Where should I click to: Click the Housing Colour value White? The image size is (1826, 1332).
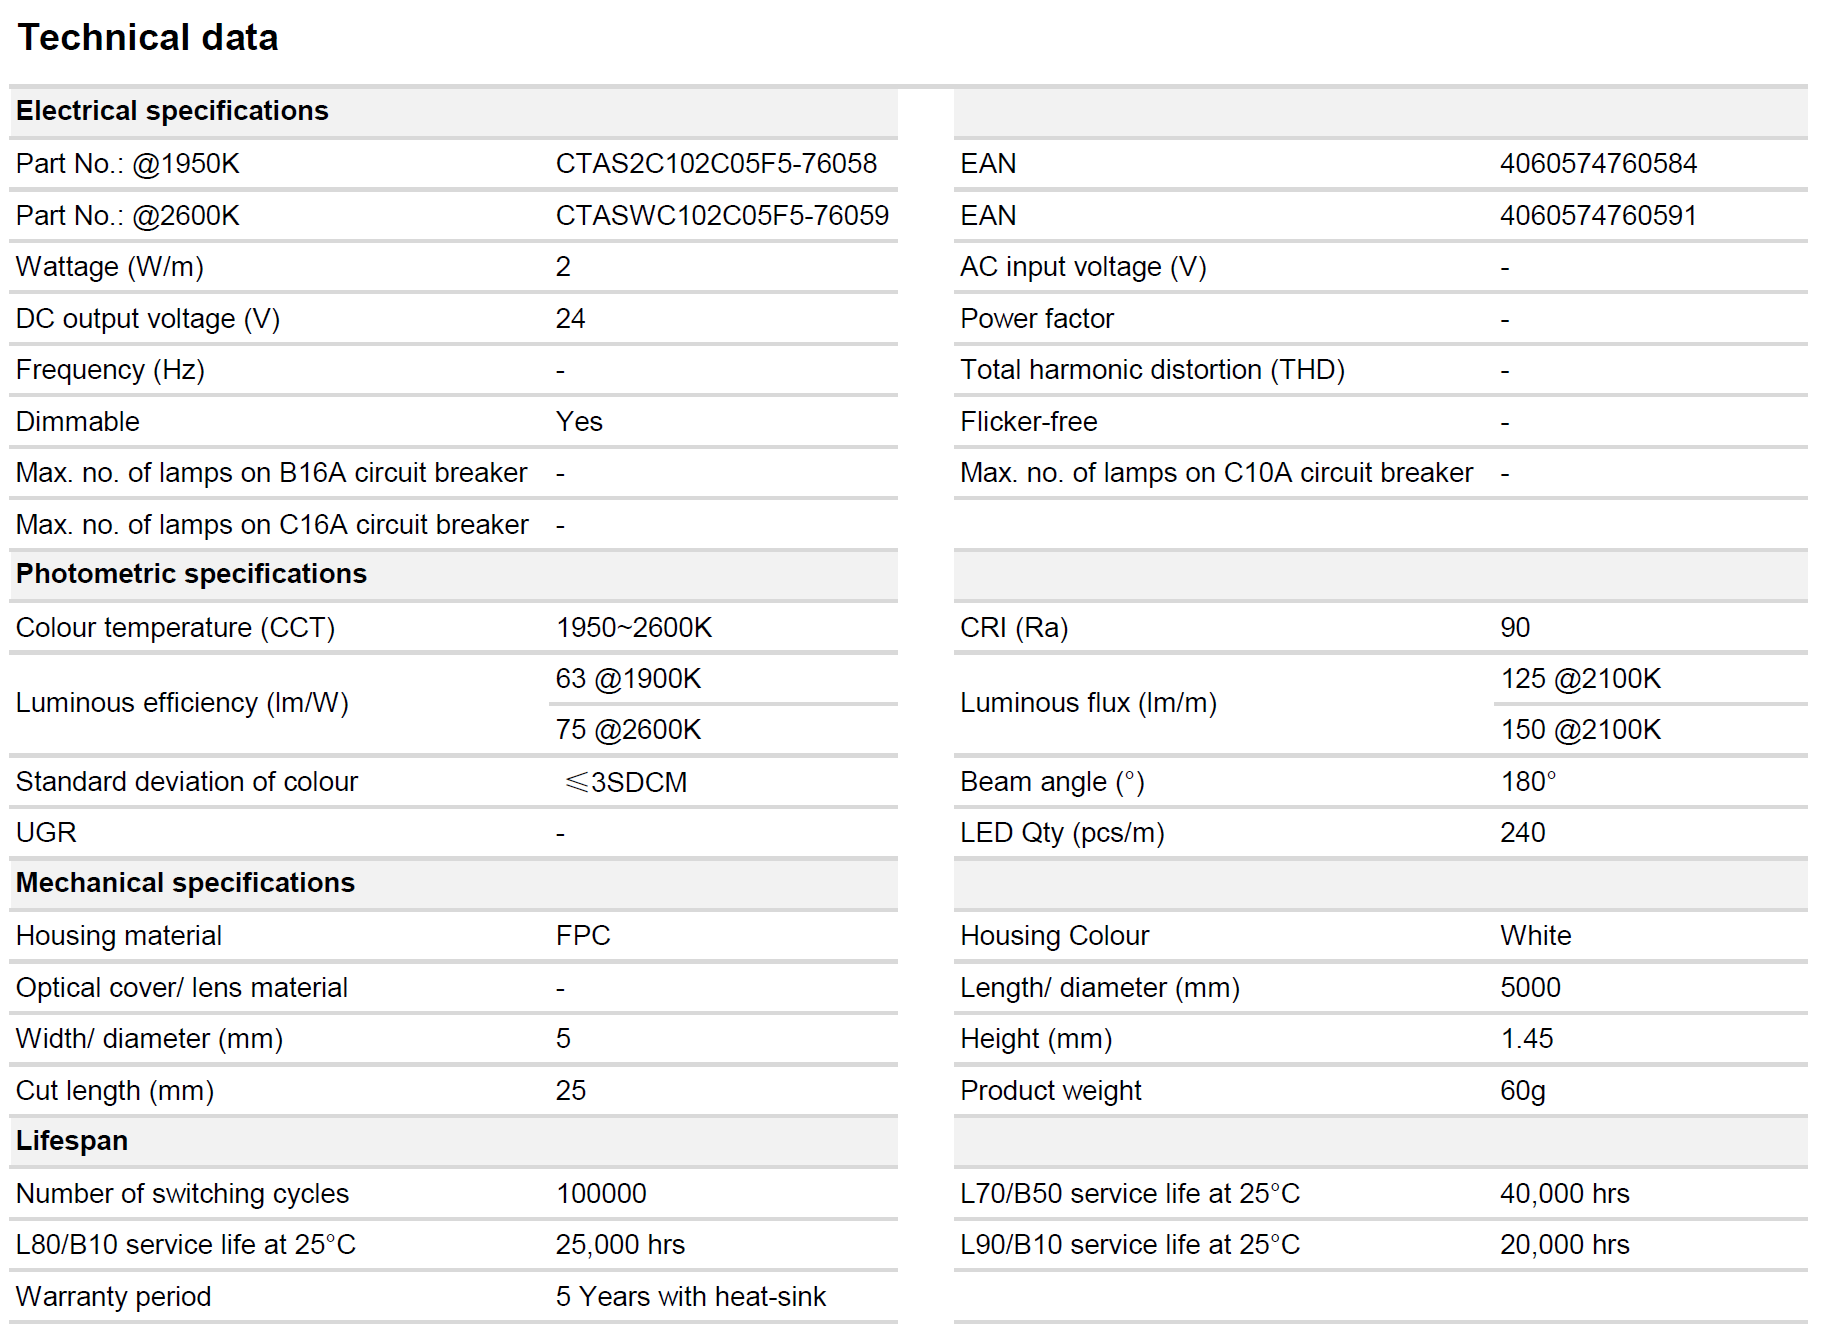[1535, 936]
